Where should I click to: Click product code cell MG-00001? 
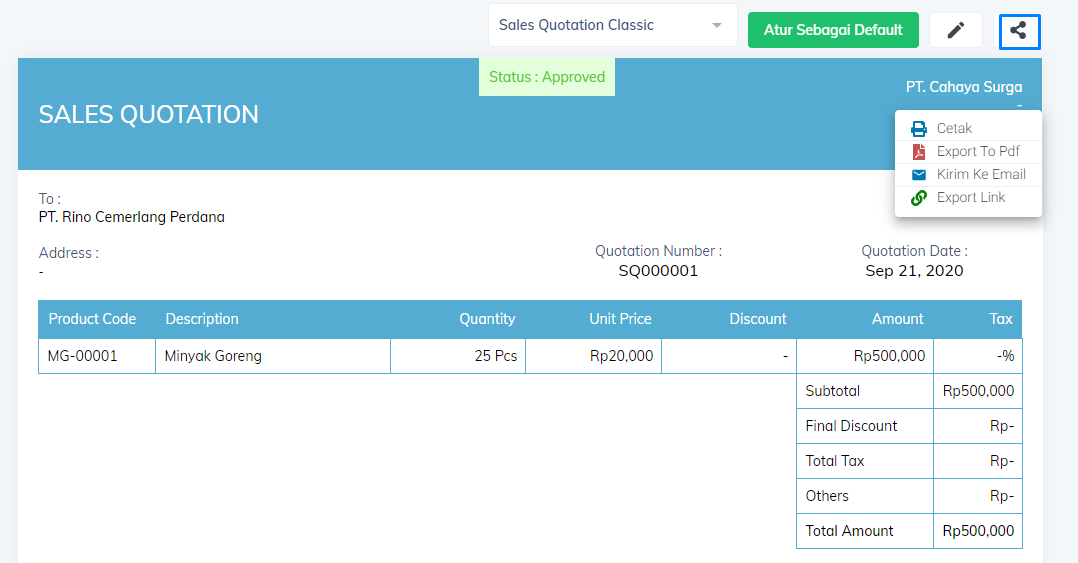(97, 356)
